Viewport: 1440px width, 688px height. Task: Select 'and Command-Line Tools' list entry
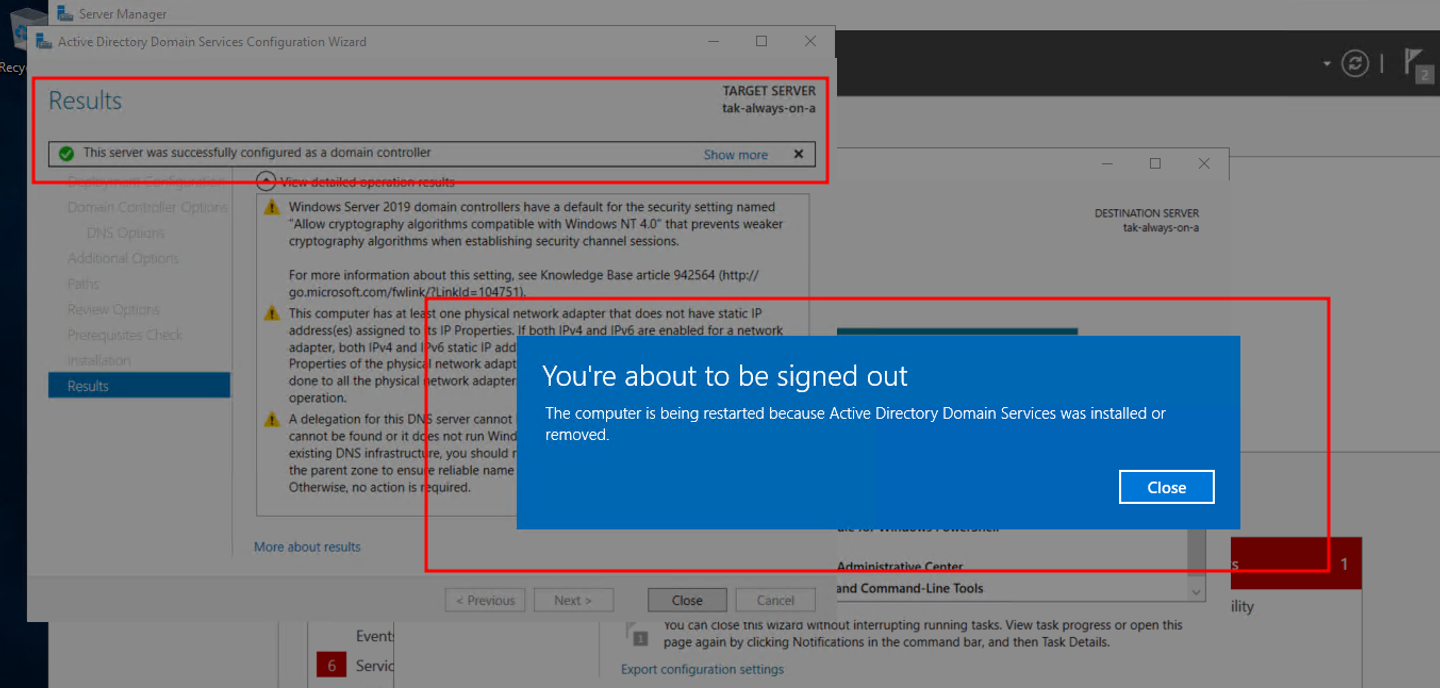click(910, 588)
